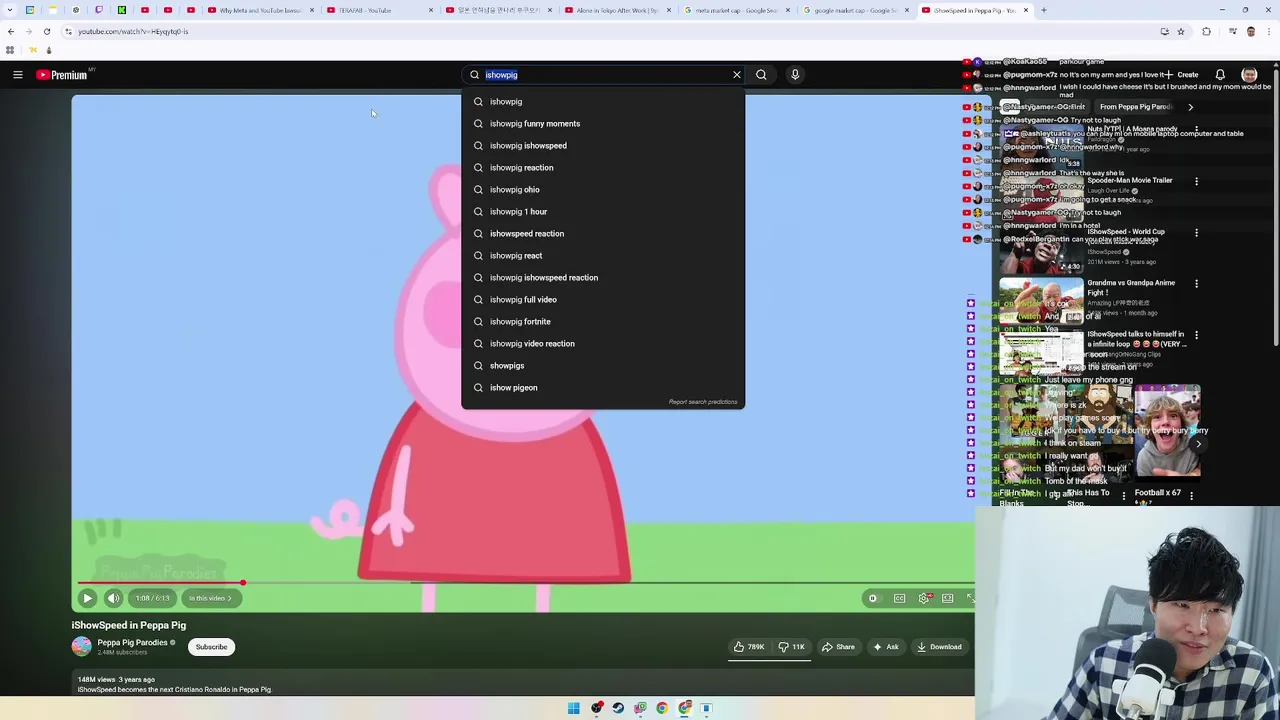Open Grandma vs Grandpa Anime Fight thumbnail
This screenshot has width=1280, height=720.
[x=1040, y=301]
